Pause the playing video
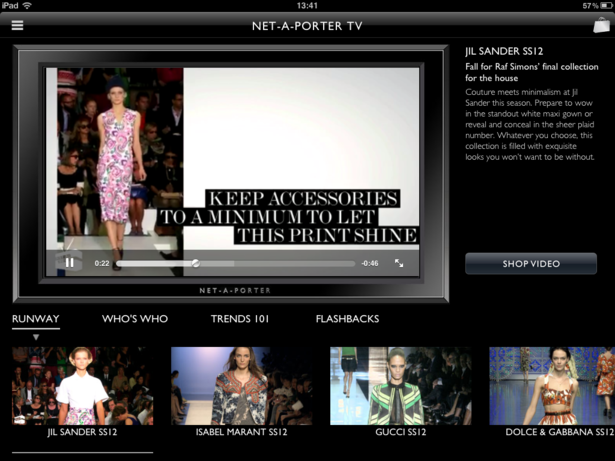This screenshot has width=615, height=461. tap(69, 263)
